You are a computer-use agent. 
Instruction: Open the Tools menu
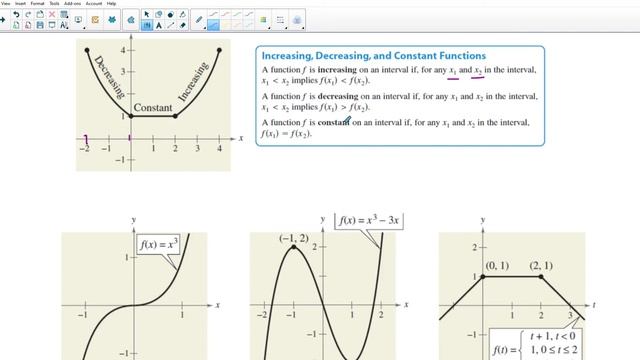click(x=54, y=3)
